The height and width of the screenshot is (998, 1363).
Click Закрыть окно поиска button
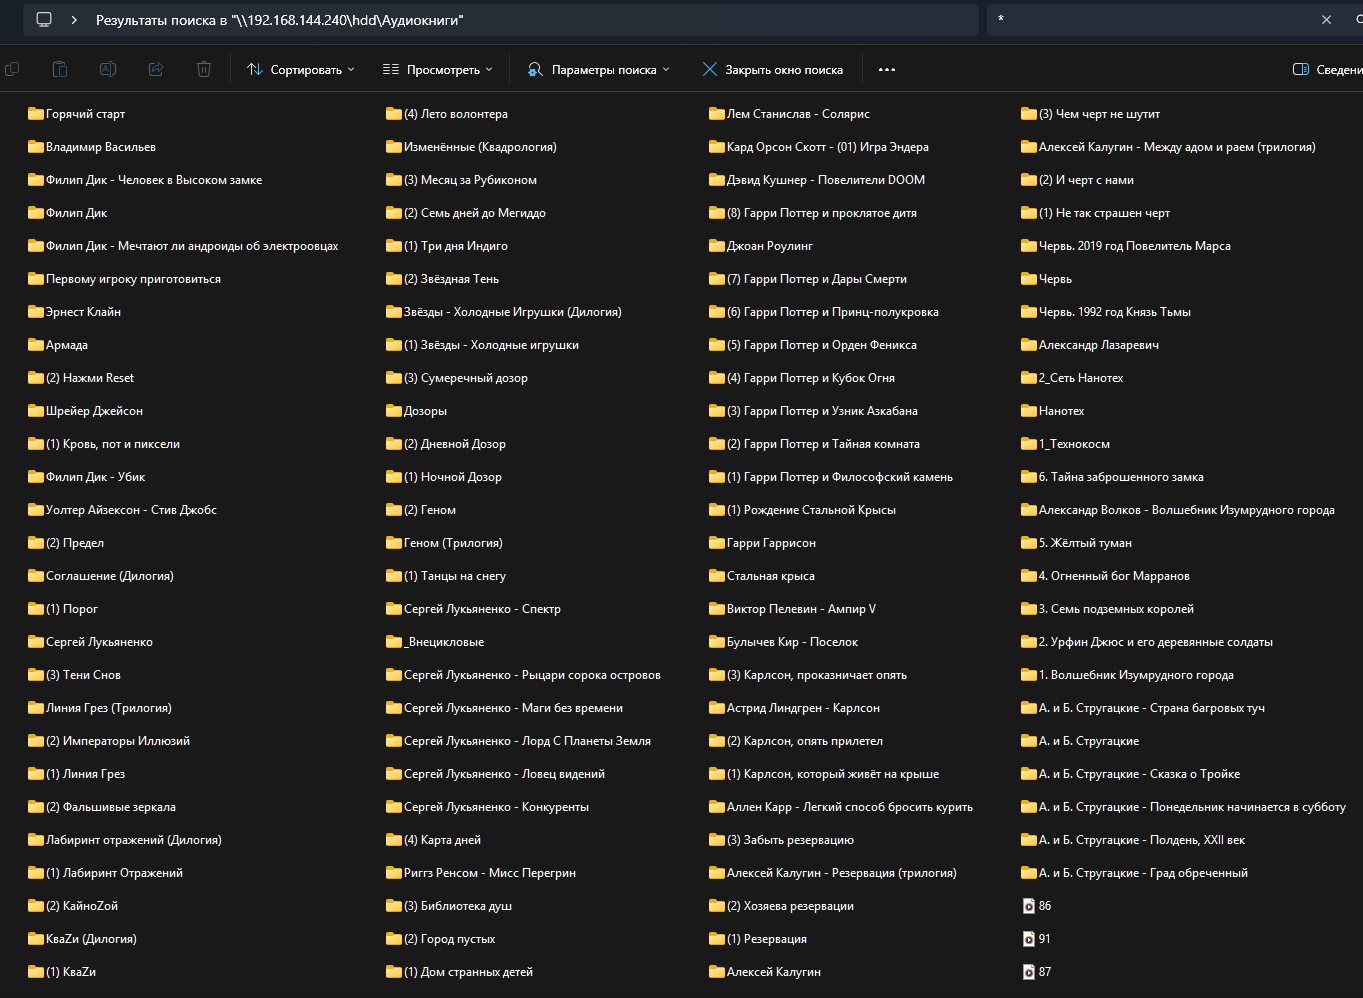point(773,69)
